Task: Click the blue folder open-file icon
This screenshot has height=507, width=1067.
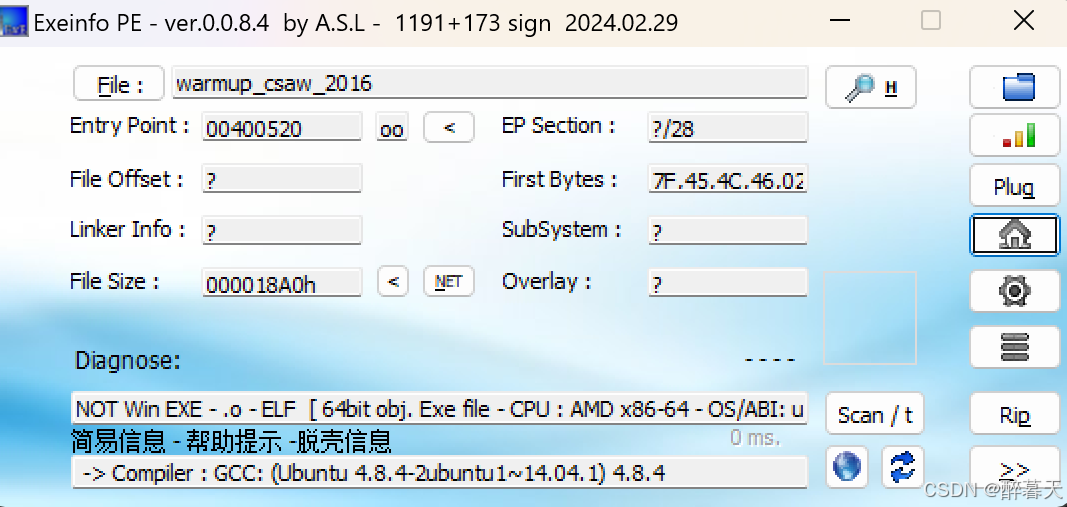Action: pos(1014,87)
